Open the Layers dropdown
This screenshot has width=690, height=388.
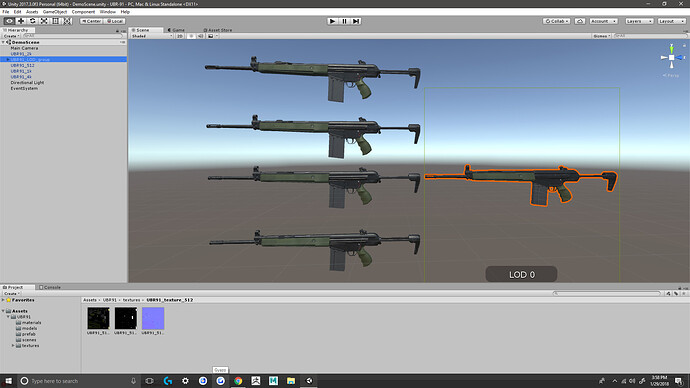click(x=639, y=21)
